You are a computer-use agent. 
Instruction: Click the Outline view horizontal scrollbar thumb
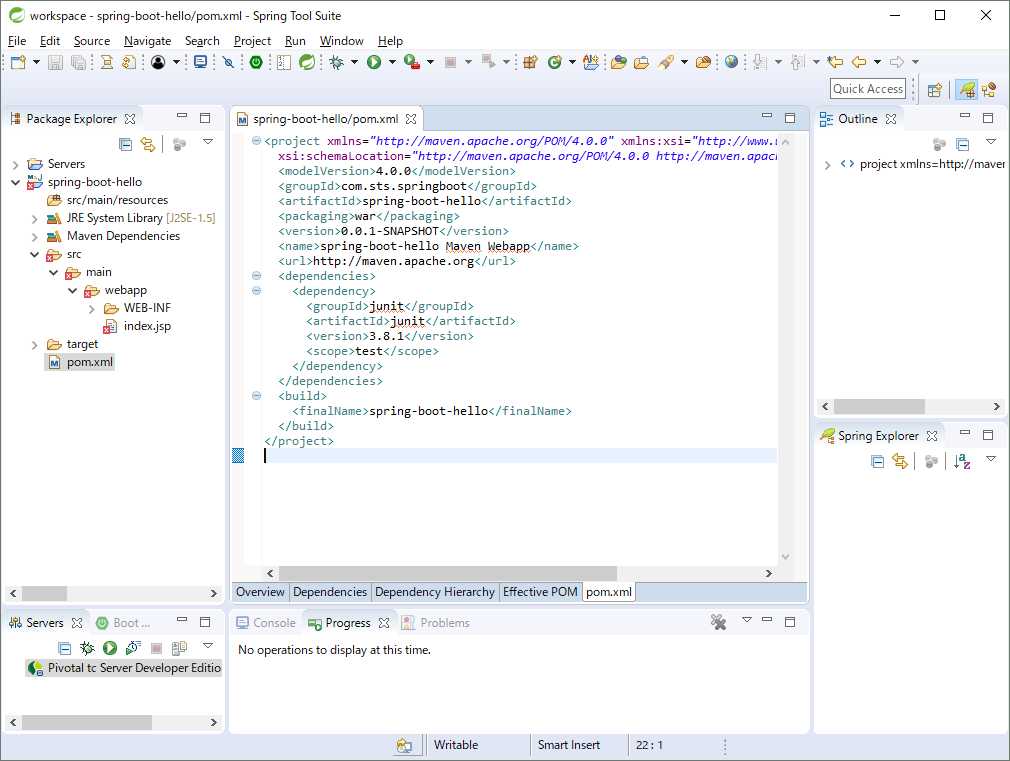879,407
